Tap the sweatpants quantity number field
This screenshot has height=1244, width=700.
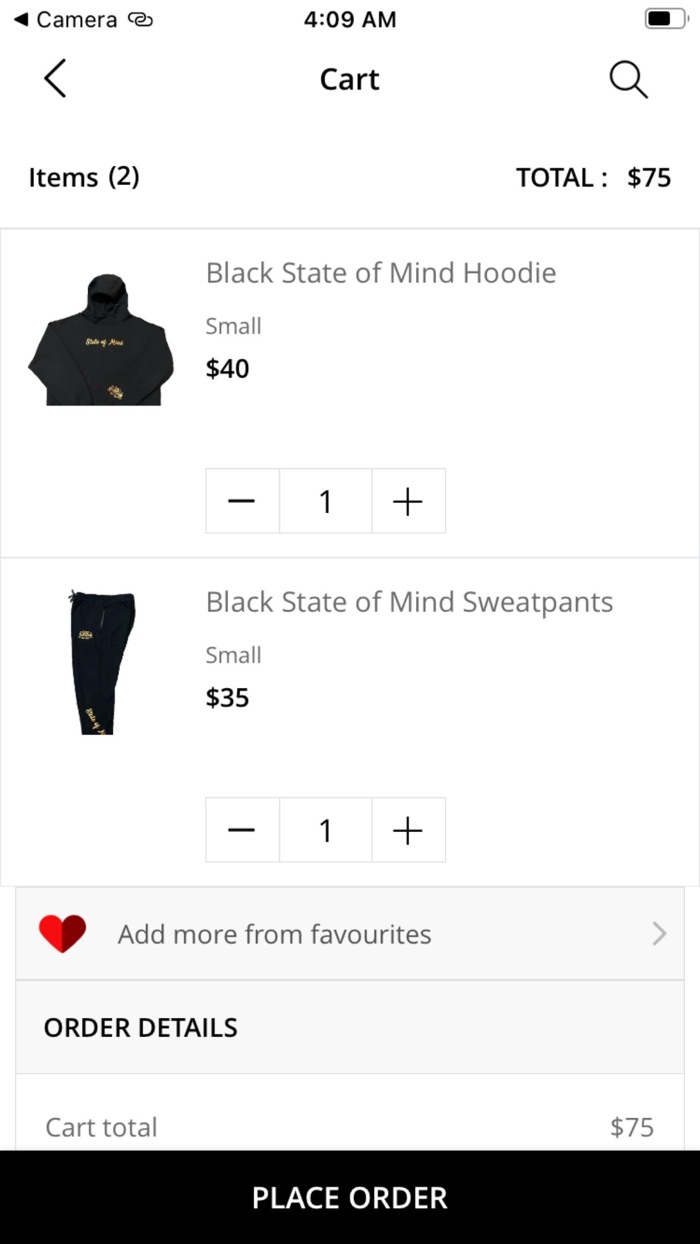[325, 830]
